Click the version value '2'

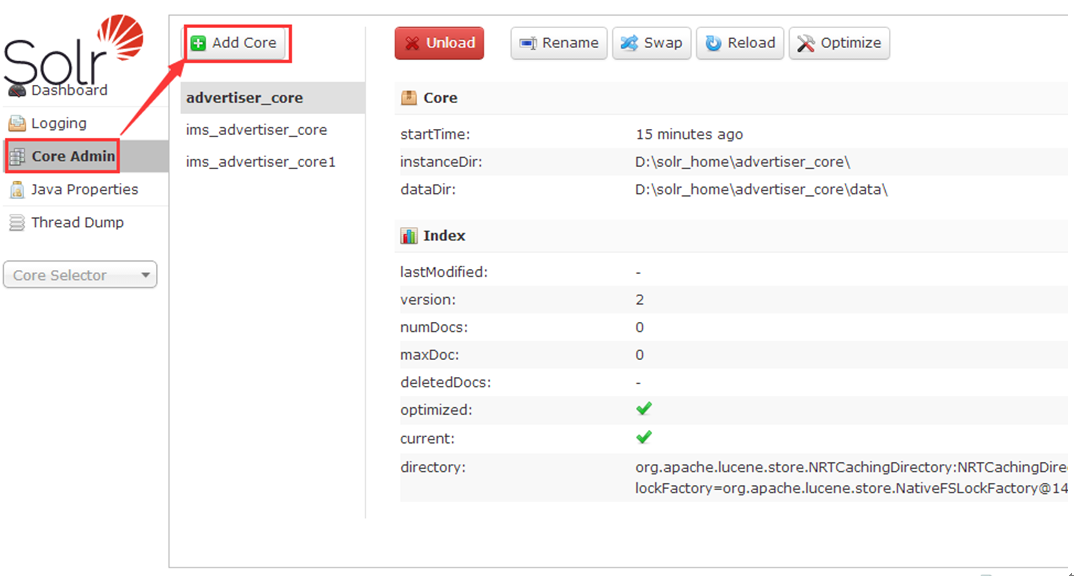pyautogui.click(x=640, y=300)
